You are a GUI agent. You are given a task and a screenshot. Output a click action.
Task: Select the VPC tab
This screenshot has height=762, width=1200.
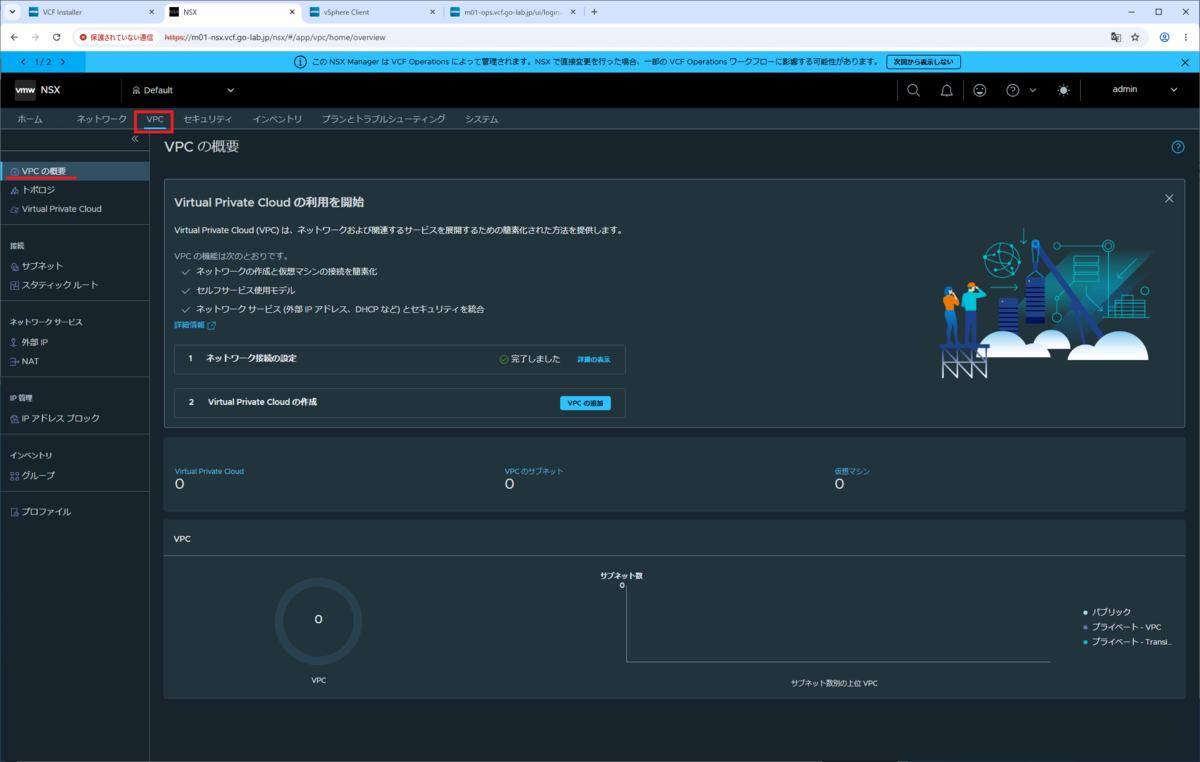click(x=155, y=119)
